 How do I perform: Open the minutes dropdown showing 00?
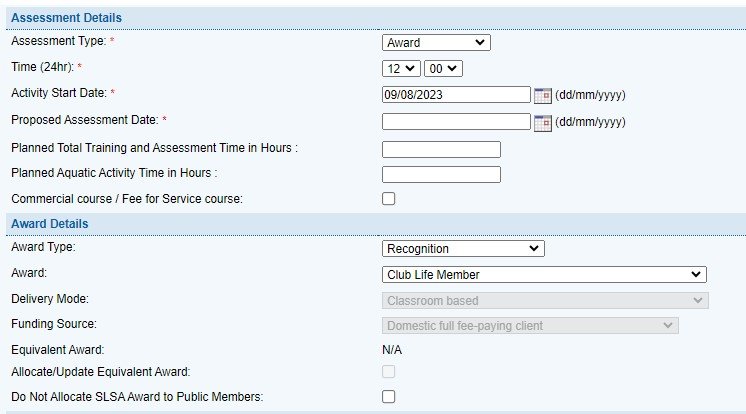point(443,68)
